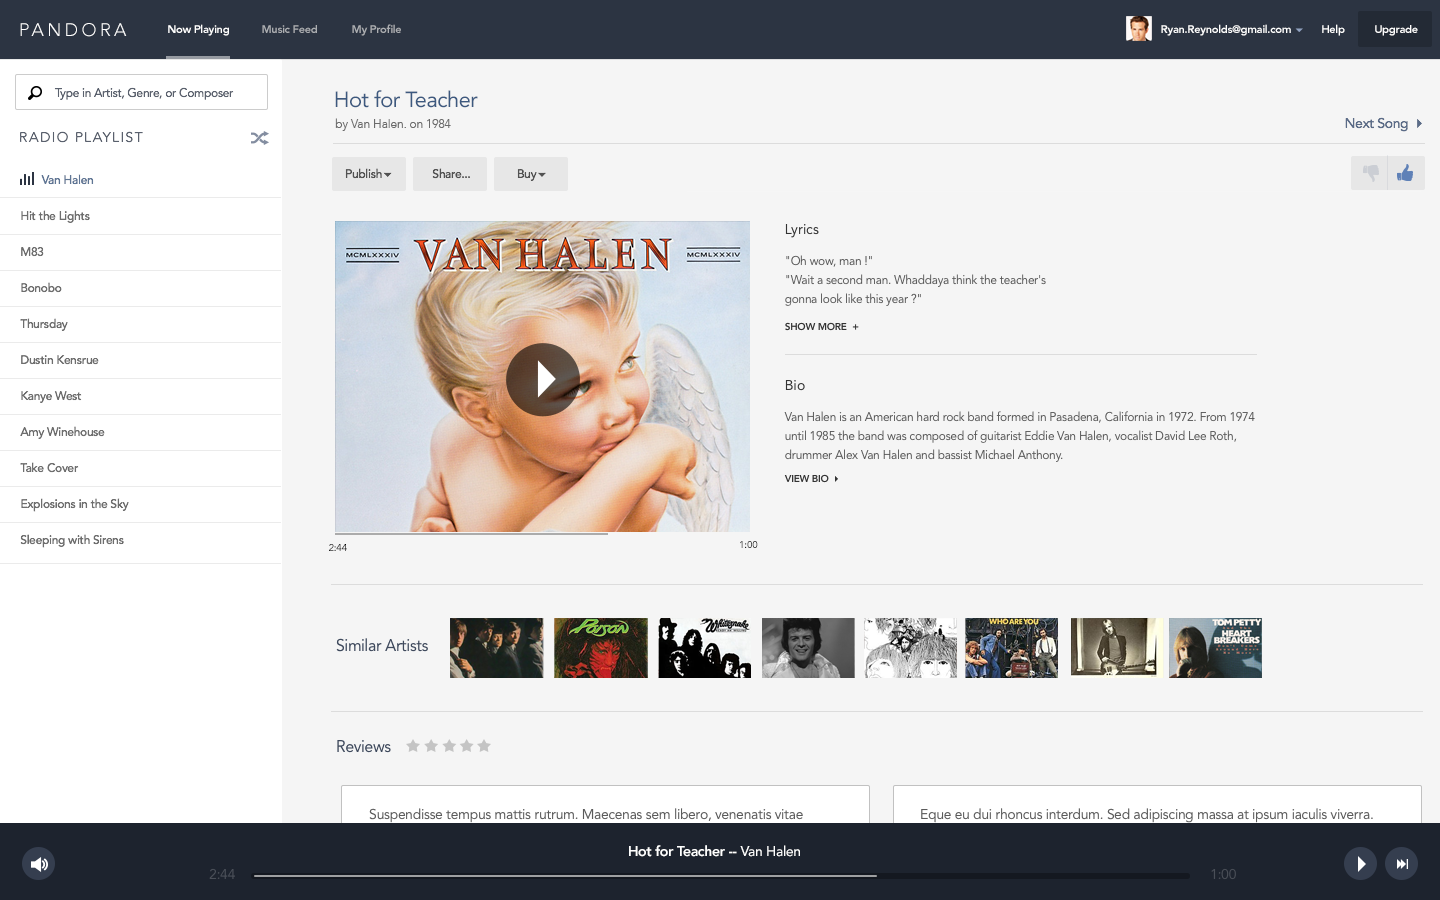Click the Pandora logo
This screenshot has width=1440, height=900.
point(73,30)
